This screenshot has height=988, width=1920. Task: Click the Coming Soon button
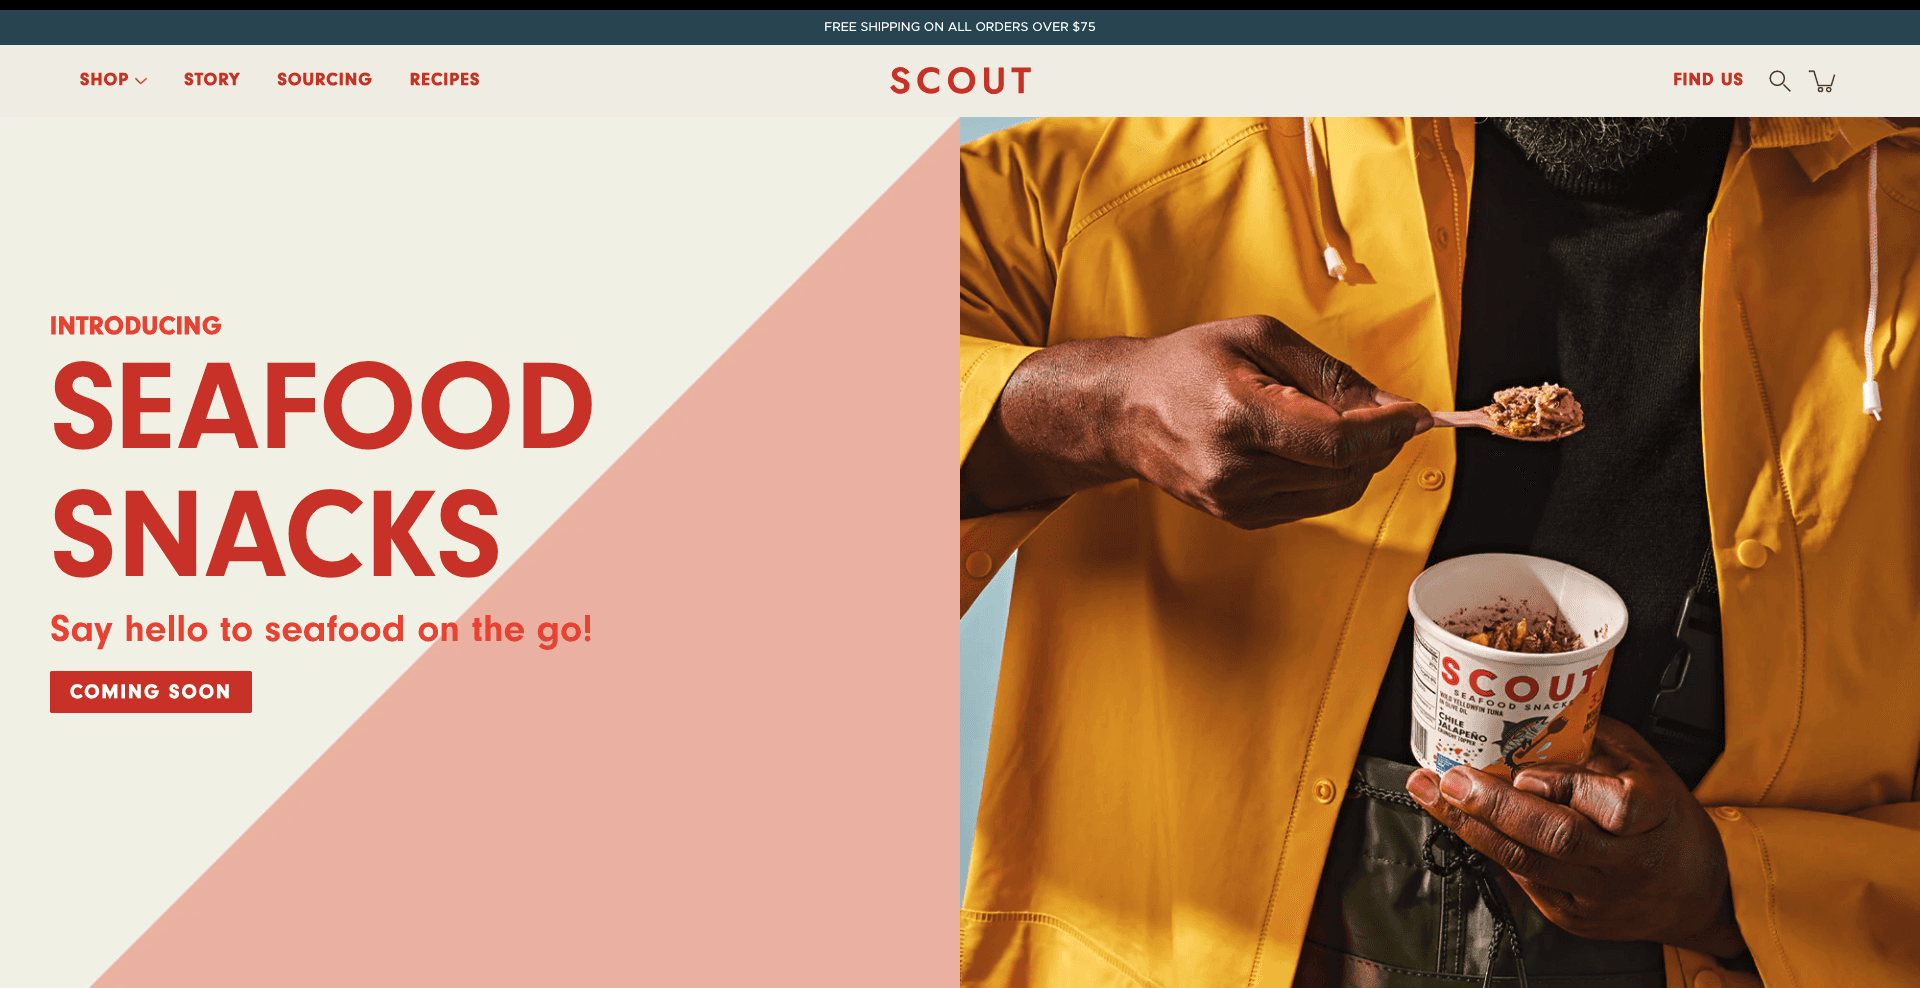pos(151,692)
